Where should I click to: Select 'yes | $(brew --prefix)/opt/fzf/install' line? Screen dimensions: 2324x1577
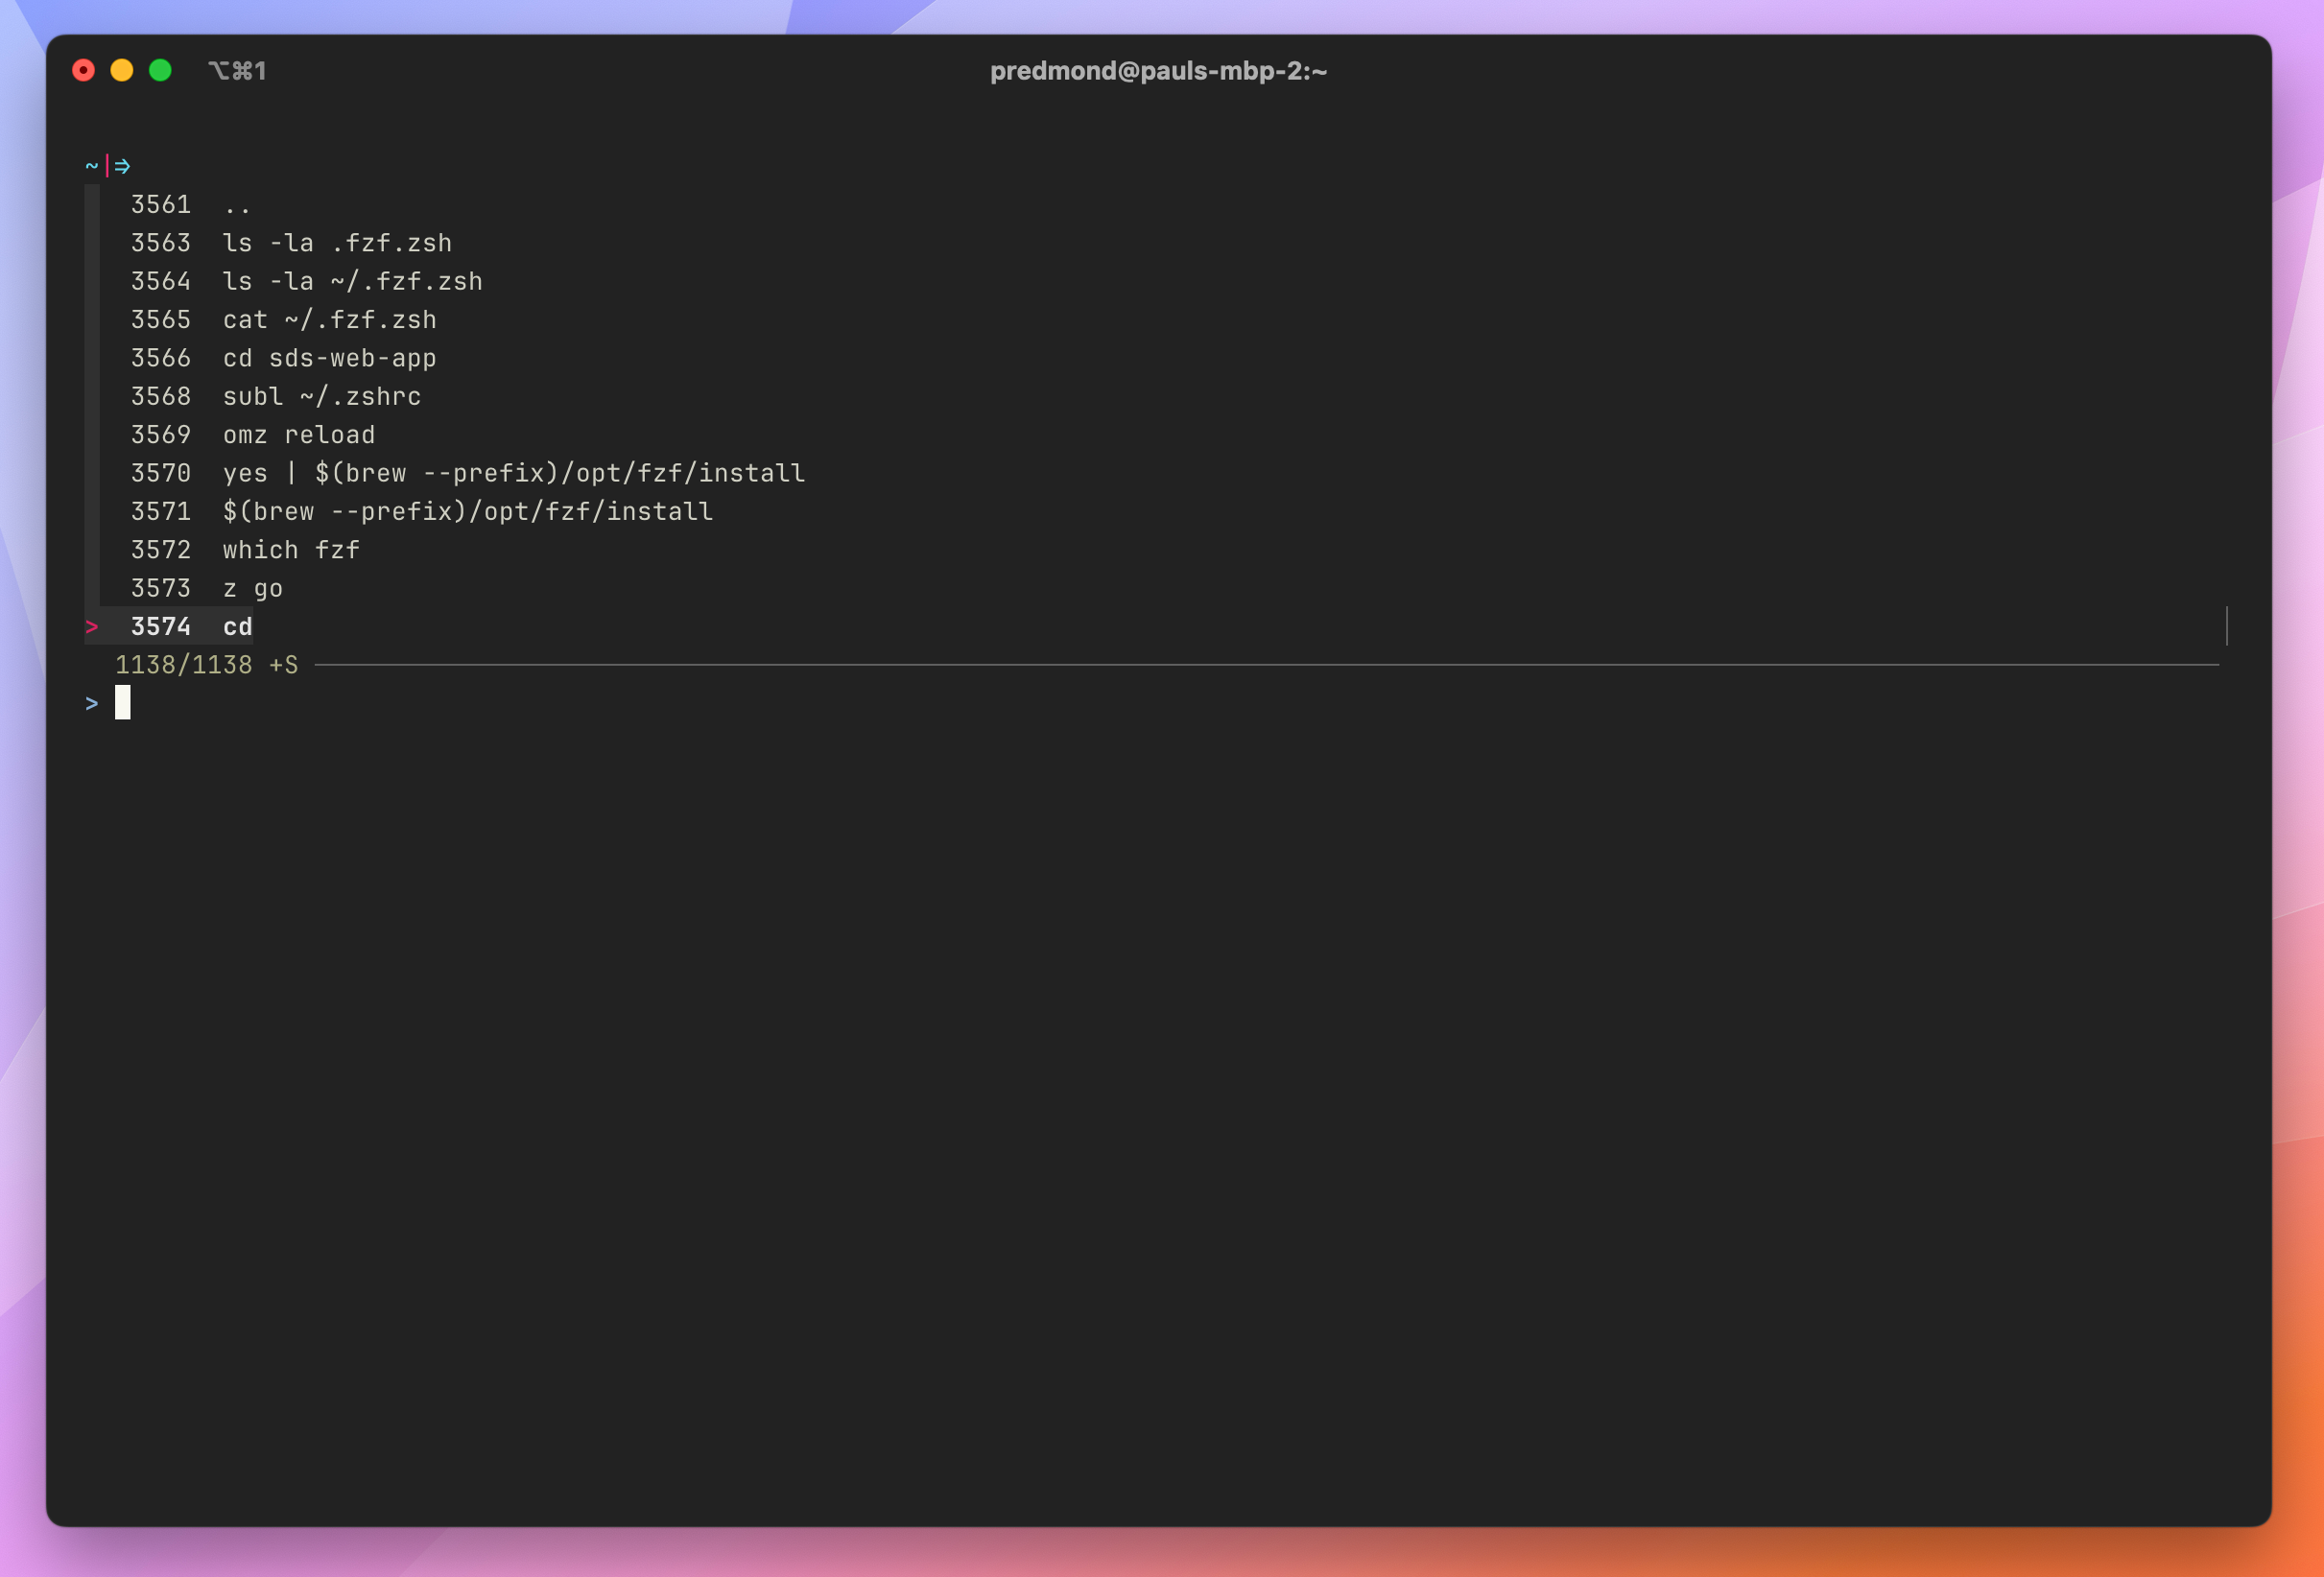[468, 473]
